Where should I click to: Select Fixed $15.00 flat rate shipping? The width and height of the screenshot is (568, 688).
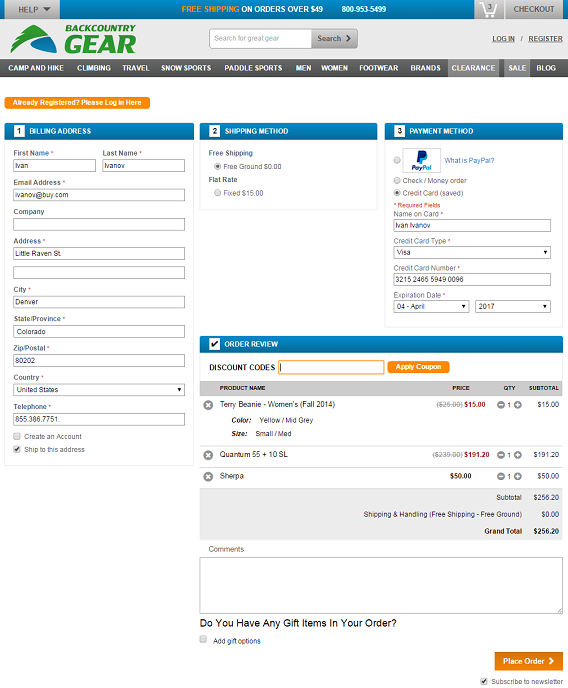coord(218,193)
